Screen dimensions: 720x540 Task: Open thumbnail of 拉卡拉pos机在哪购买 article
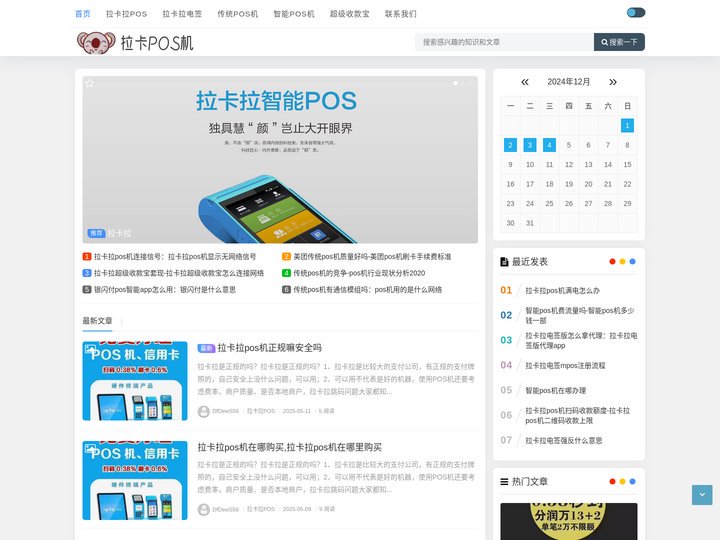(x=135, y=480)
